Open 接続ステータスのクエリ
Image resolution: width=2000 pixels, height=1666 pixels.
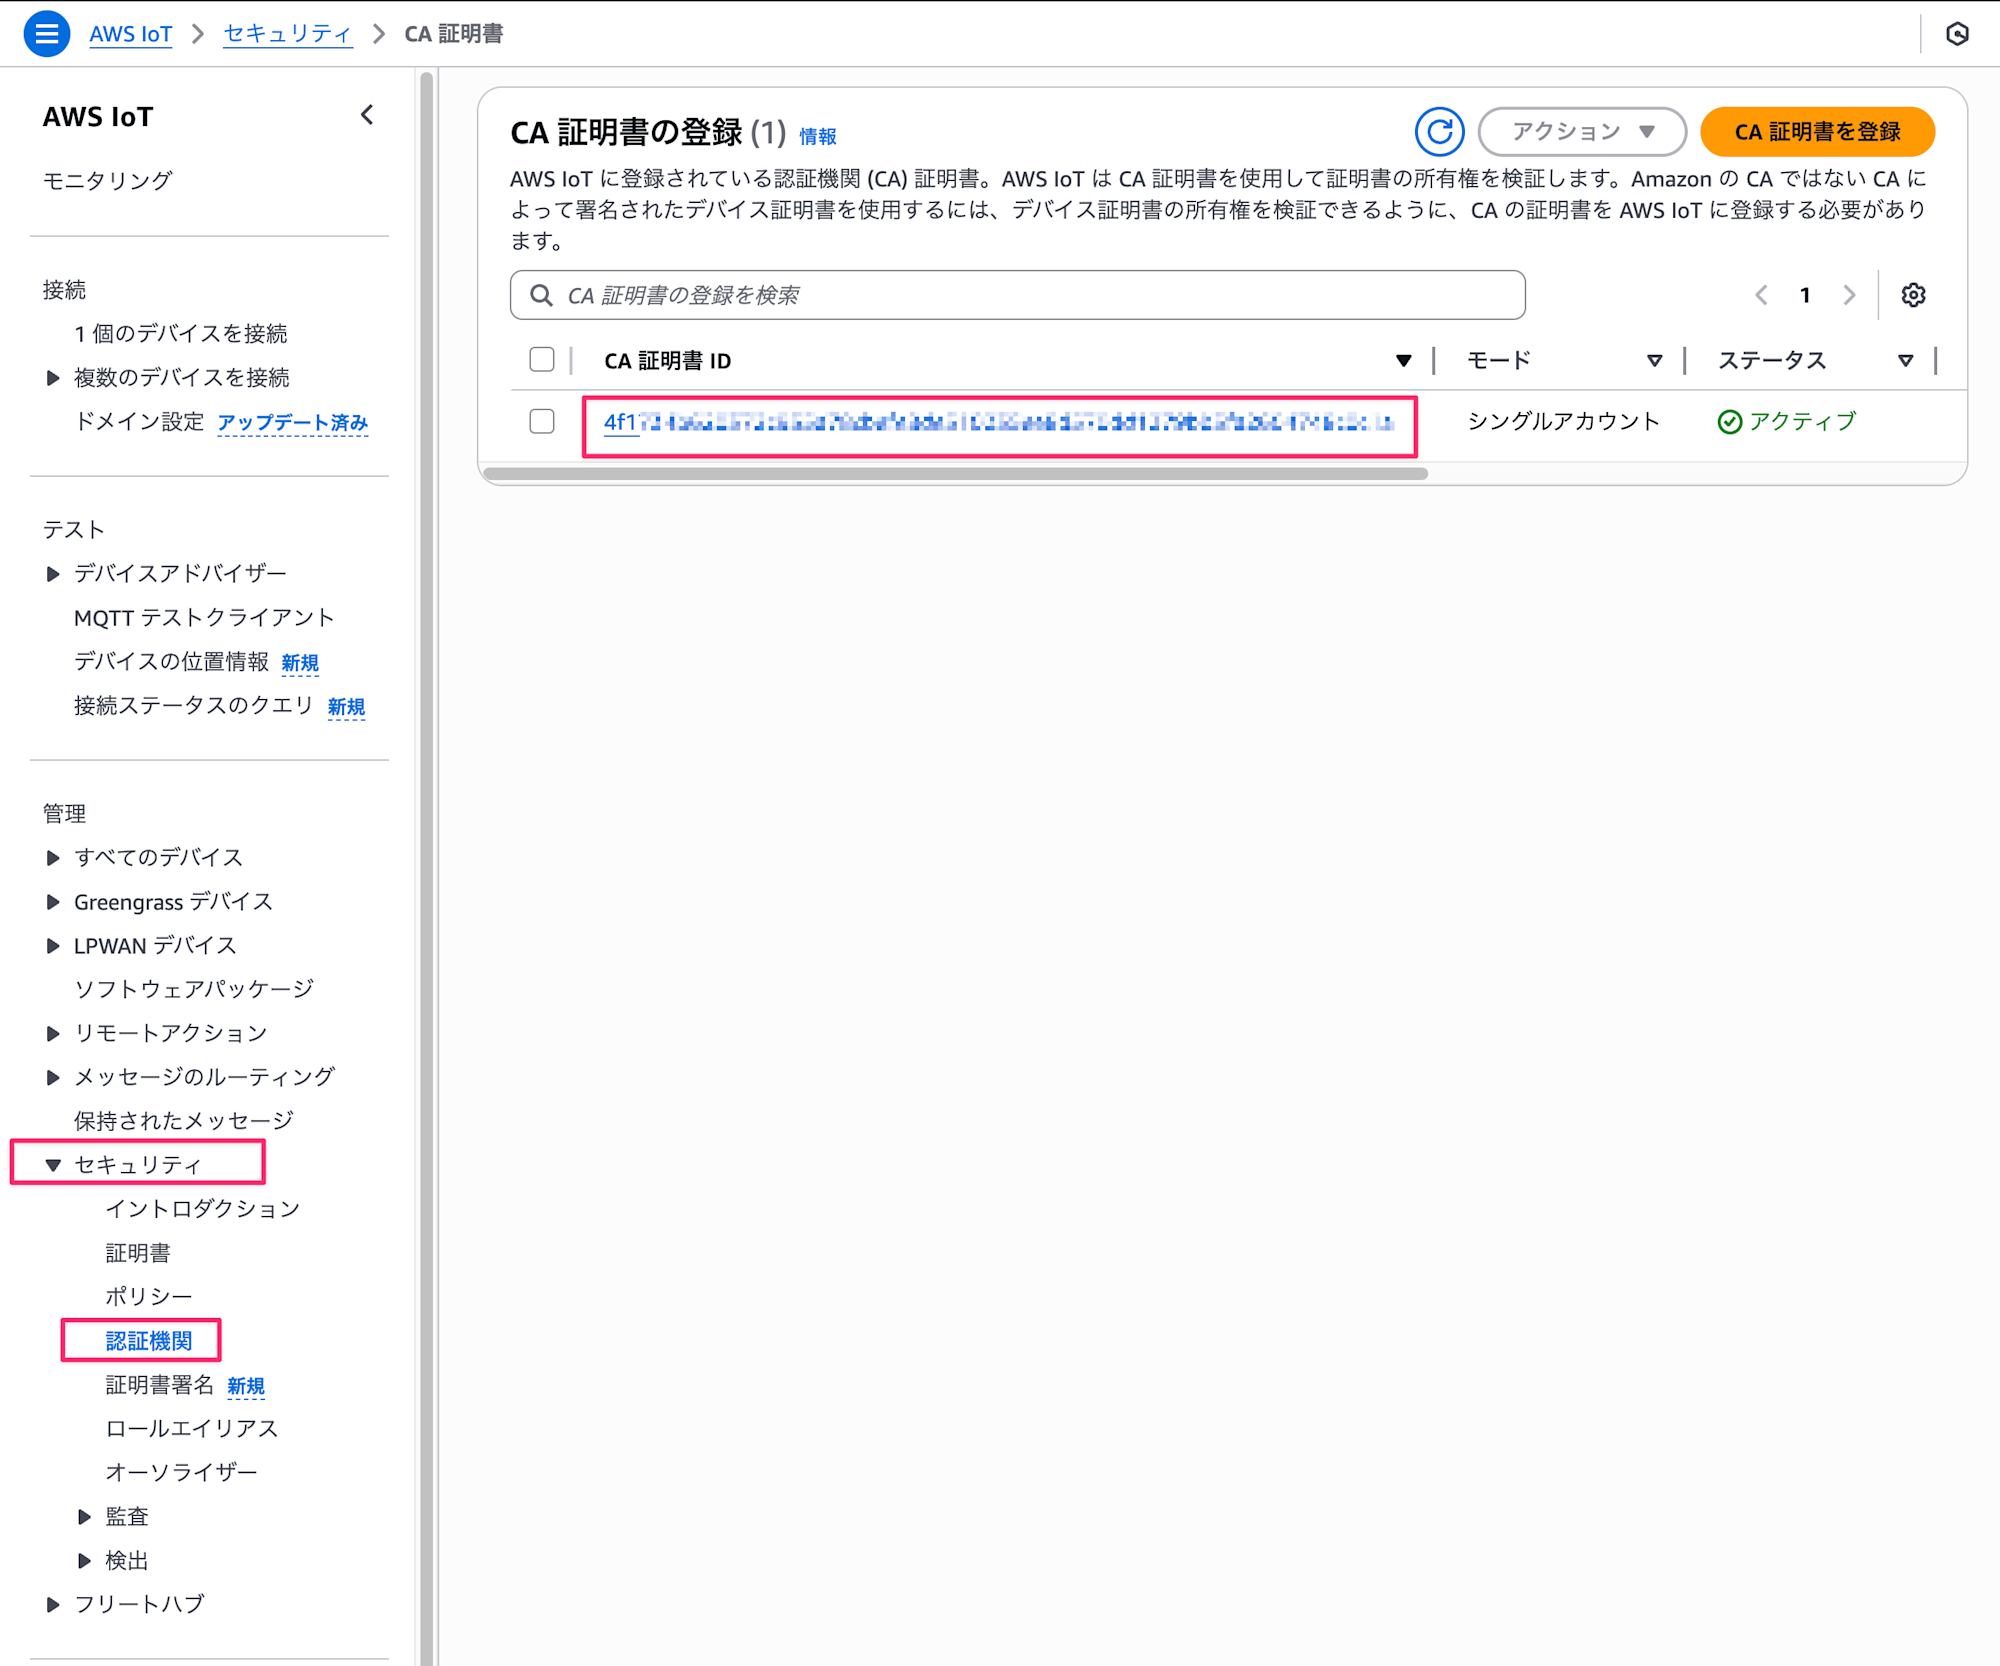click(x=194, y=706)
